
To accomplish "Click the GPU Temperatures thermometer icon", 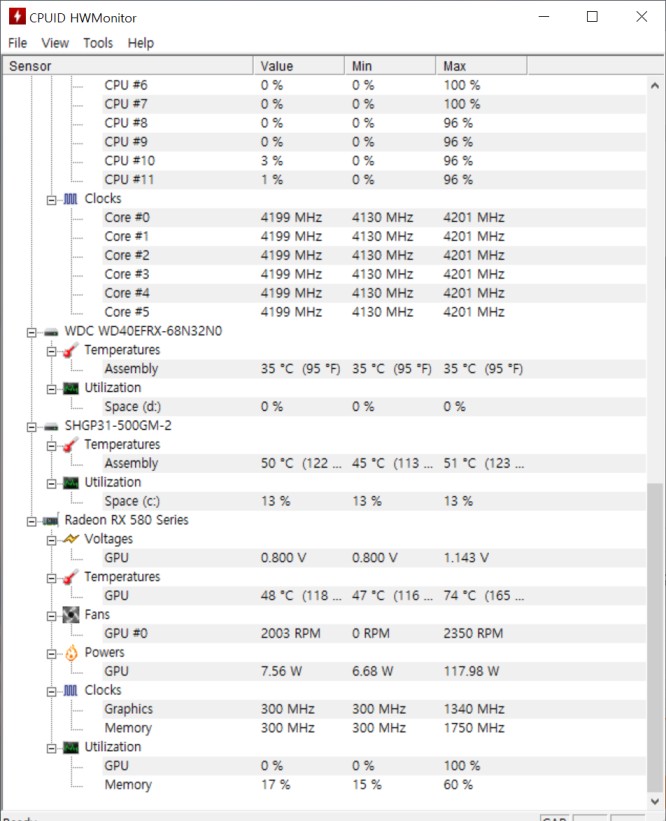I will click(70, 577).
